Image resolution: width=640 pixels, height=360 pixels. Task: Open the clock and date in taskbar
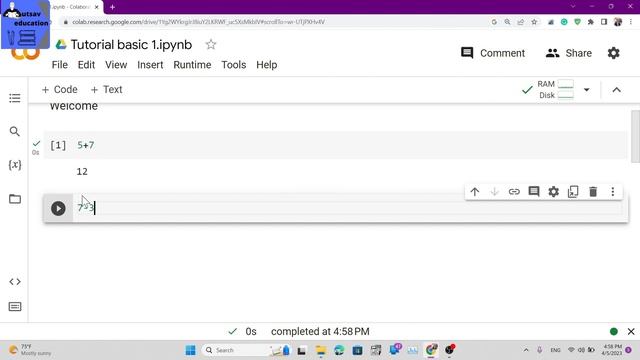612,350
